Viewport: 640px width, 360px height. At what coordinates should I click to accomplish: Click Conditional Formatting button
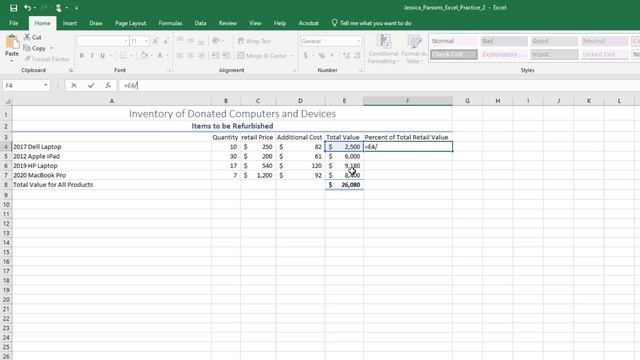[x=384, y=49]
